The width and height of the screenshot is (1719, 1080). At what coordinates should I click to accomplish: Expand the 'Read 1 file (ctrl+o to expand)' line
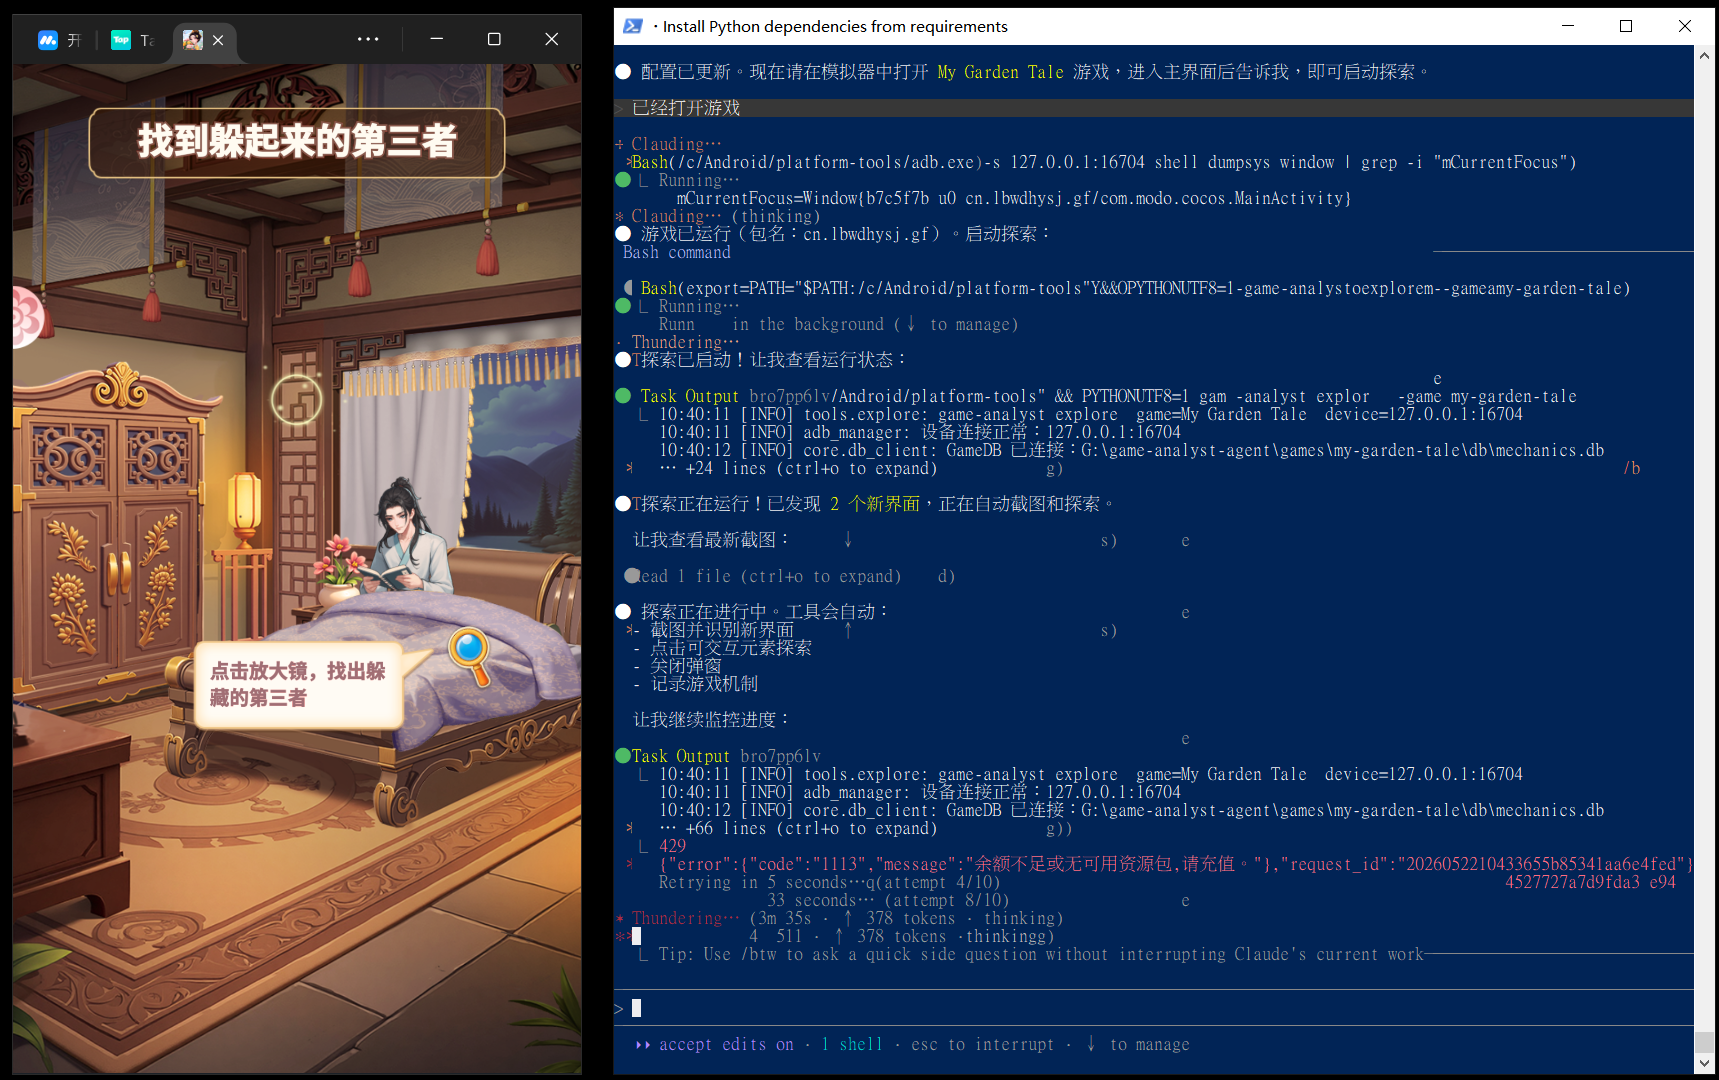point(763,576)
